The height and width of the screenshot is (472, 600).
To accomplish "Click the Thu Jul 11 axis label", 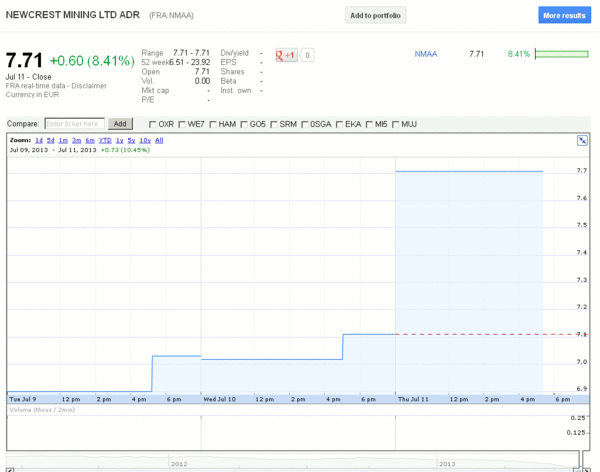I will pyautogui.click(x=413, y=399).
